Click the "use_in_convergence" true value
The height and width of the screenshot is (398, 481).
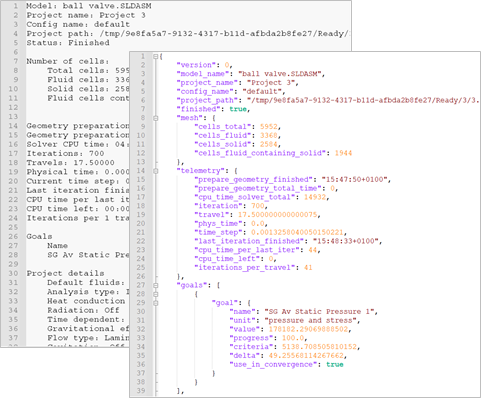[x=335, y=364]
